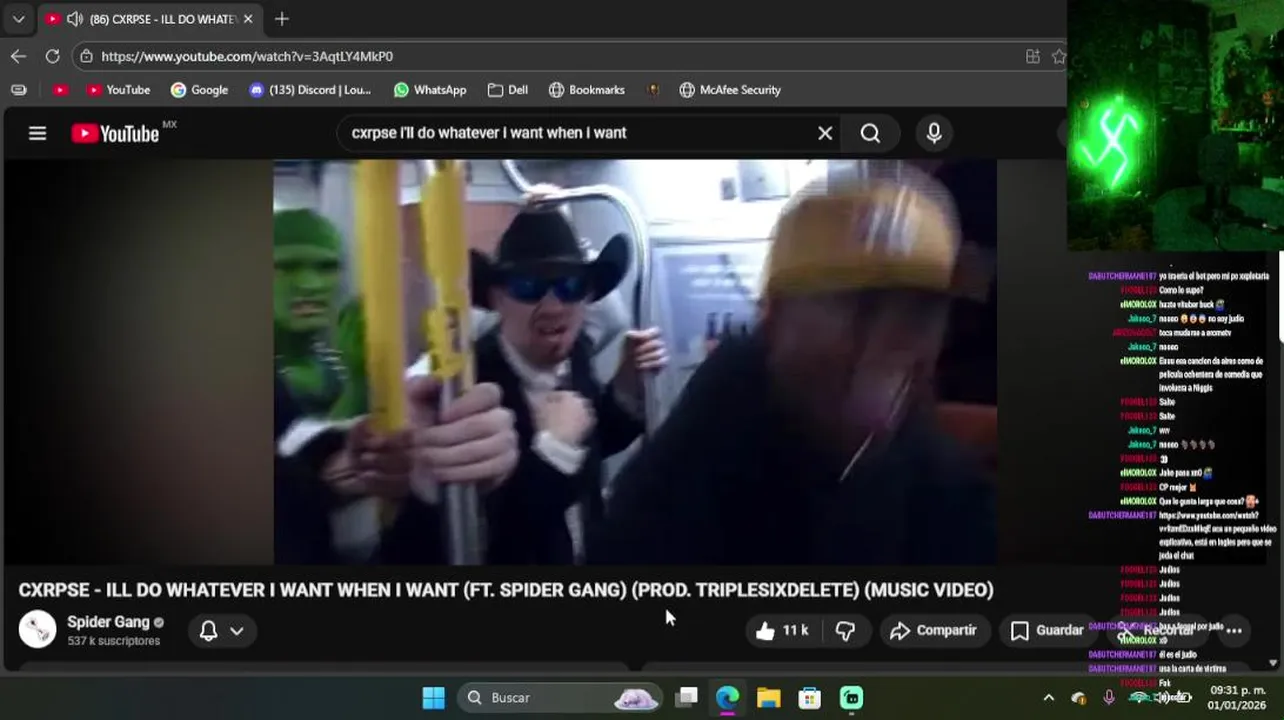Expand the Dell bookmarks folder
Viewport: 1284px width, 720px height.
(508, 90)
